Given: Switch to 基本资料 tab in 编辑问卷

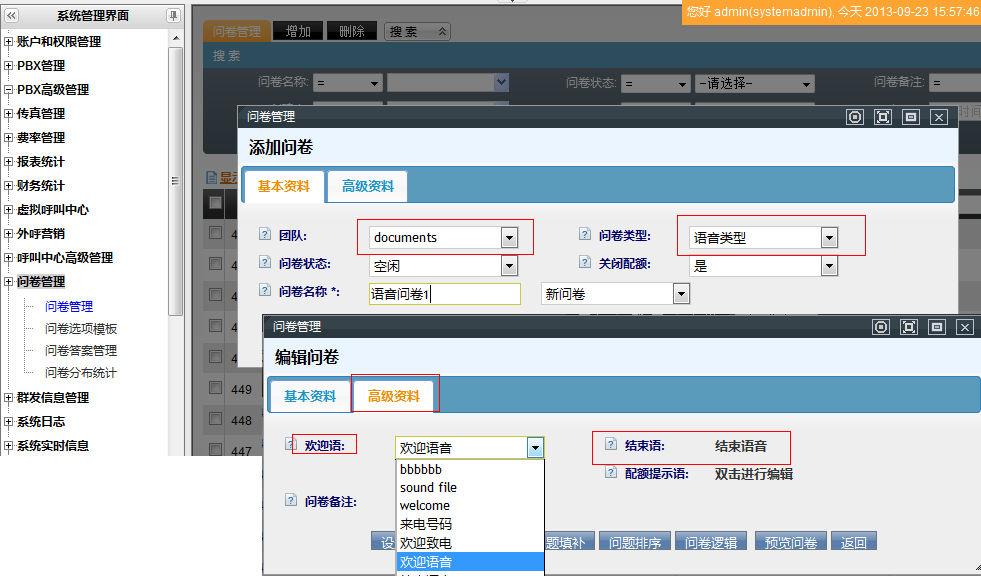Looking at the screenshot, I should tap(310, 396).
